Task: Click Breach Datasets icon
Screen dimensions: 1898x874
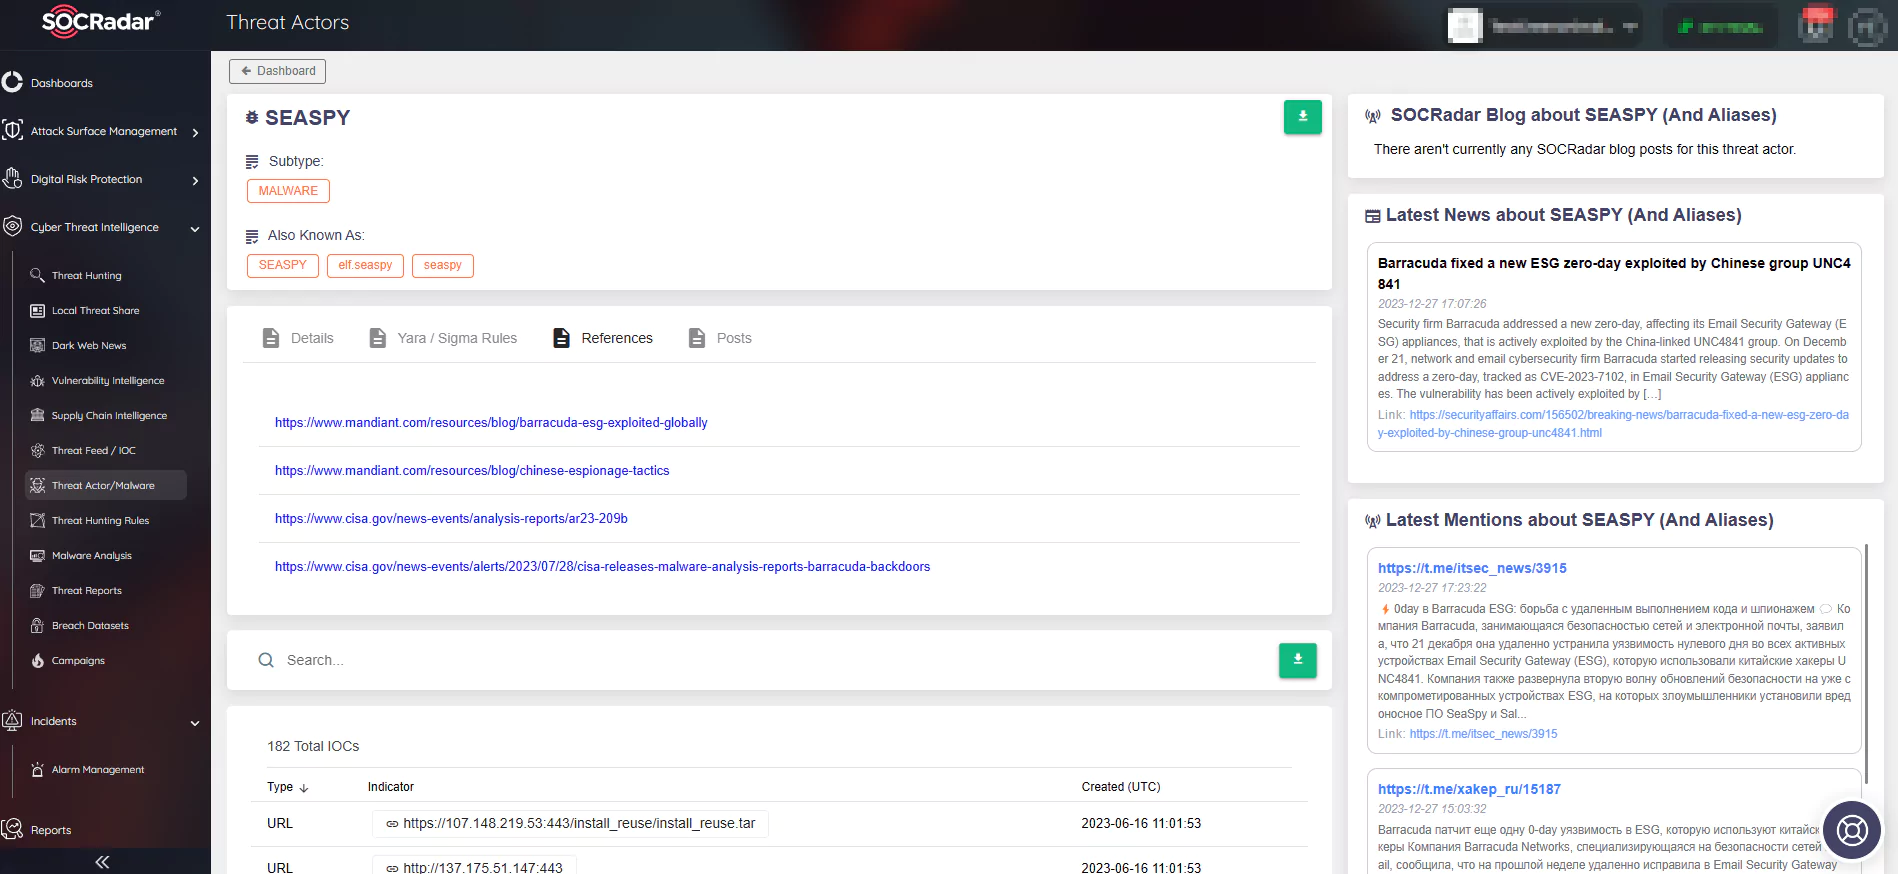Action: coord(37,625)
